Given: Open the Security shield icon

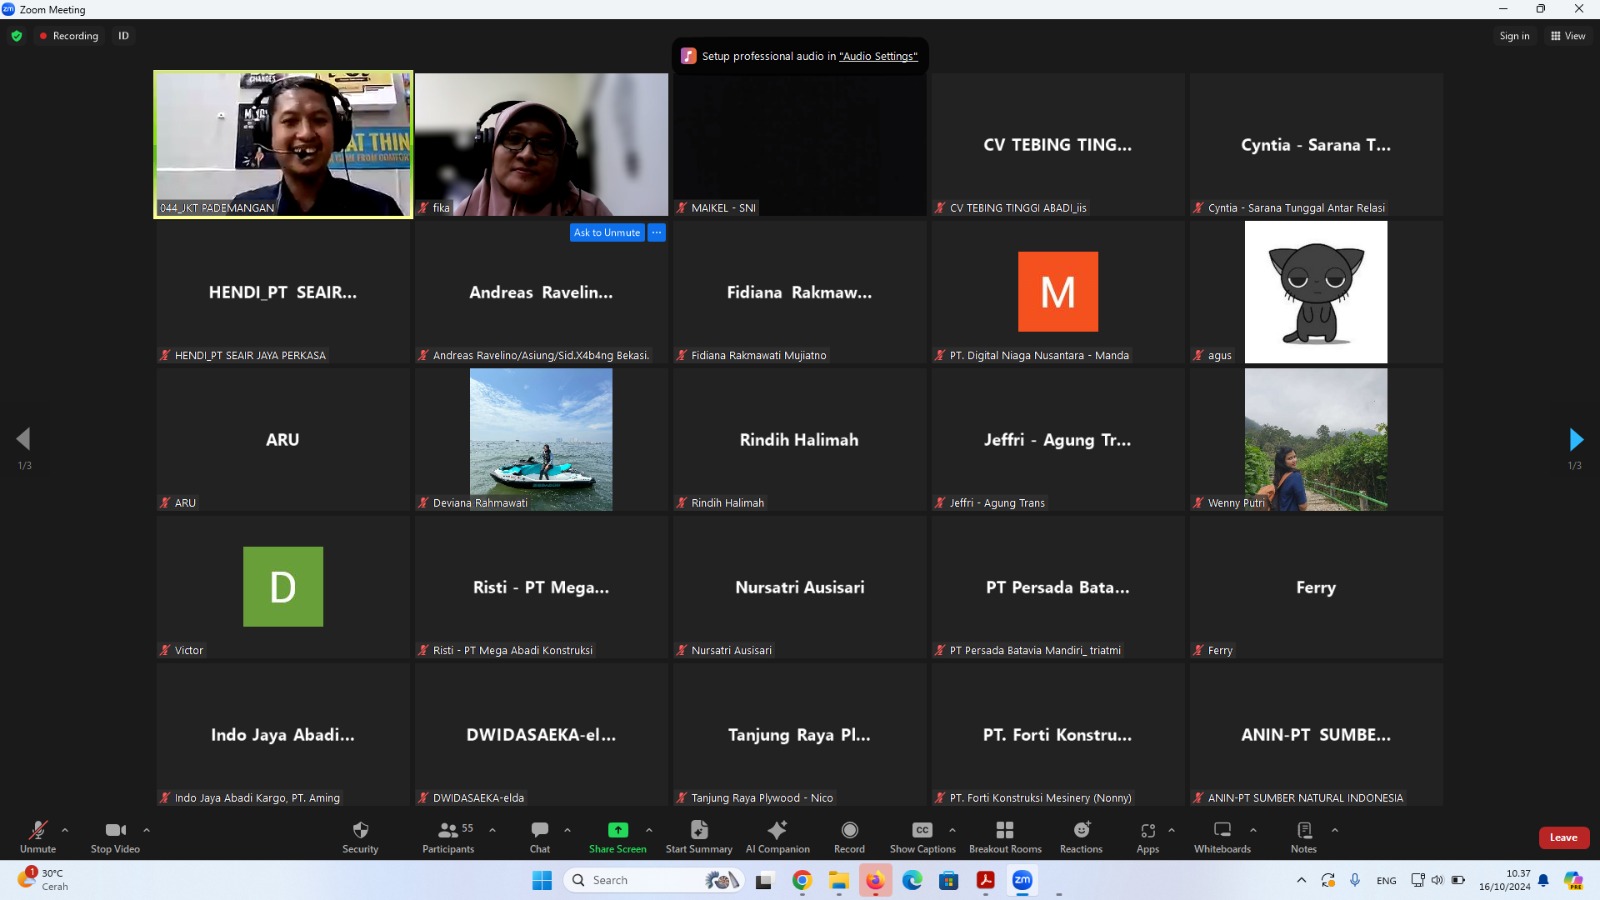Looking at the screenshot, I should tap(360, 830).
